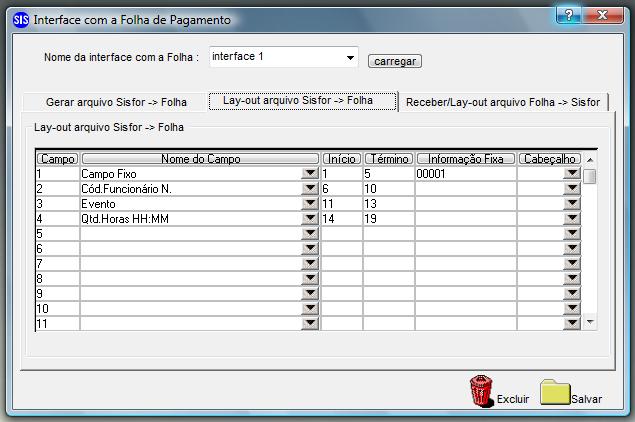The image size is (635, 422).
Task: Select the Lay-out arquivo Sisfor -> Folha tab
Action: click(298, 100)
